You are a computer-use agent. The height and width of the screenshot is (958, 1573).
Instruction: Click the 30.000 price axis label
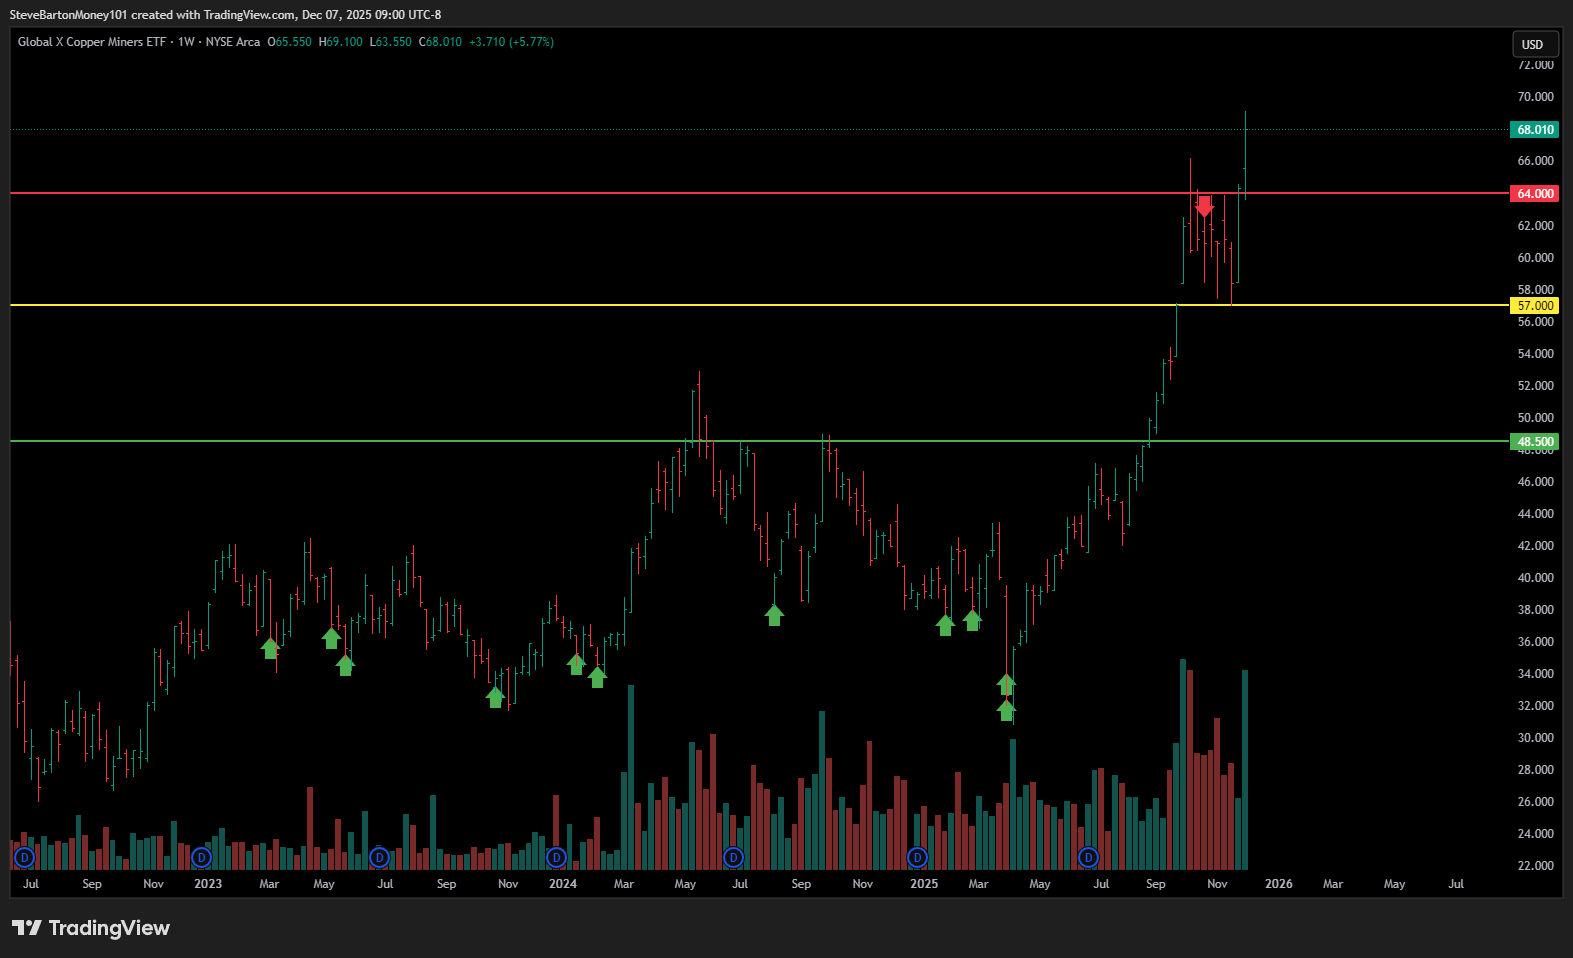[x=1535, y=738]
